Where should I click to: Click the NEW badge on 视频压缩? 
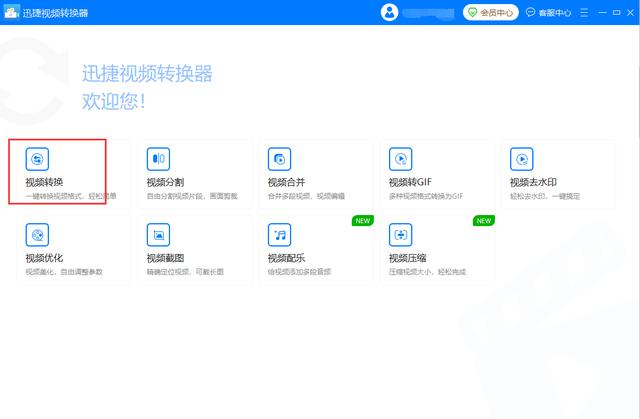[483, 220]
